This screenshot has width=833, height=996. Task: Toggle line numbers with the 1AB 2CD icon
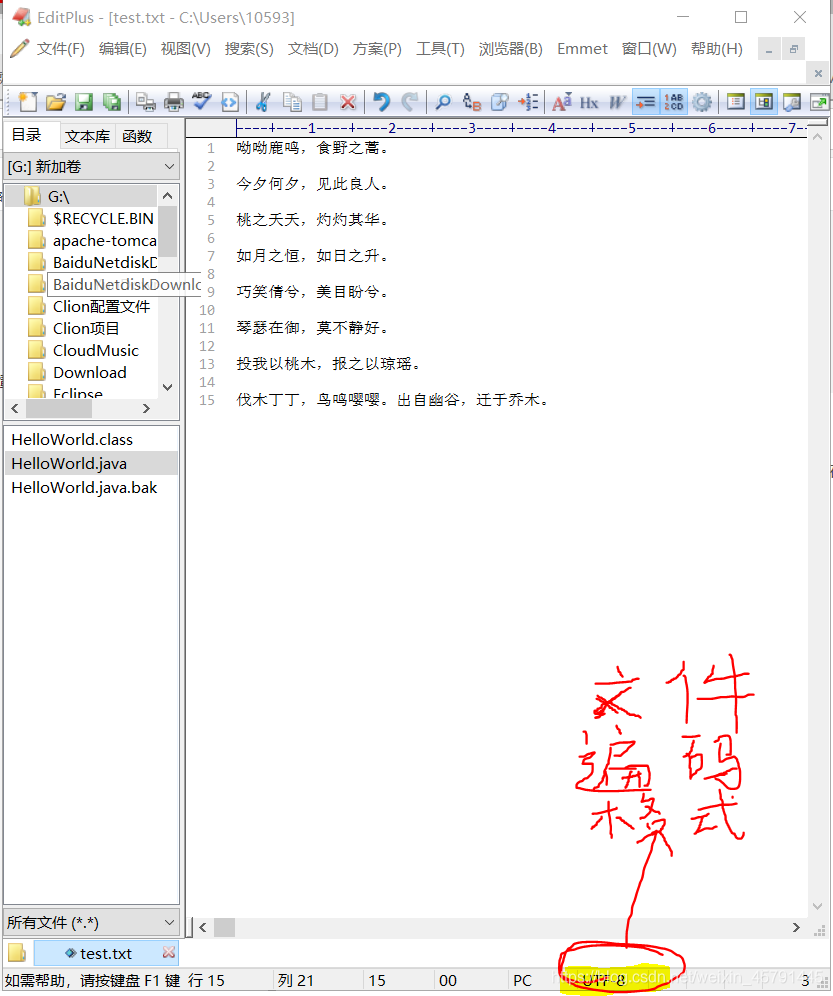pyautogui.click(x=674, y=102)
